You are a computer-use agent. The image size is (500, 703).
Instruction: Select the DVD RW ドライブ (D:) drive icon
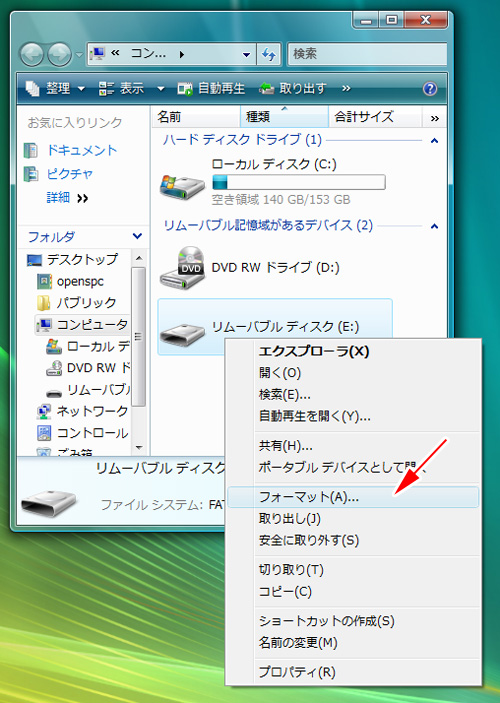[182, 268]
